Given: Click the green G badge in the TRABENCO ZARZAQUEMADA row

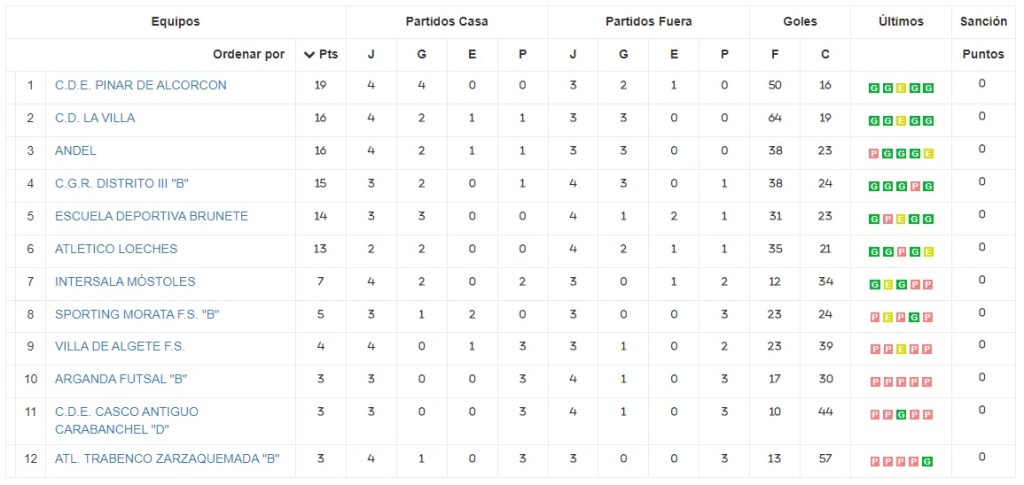Looking at the screenshot, I should 928,461.
